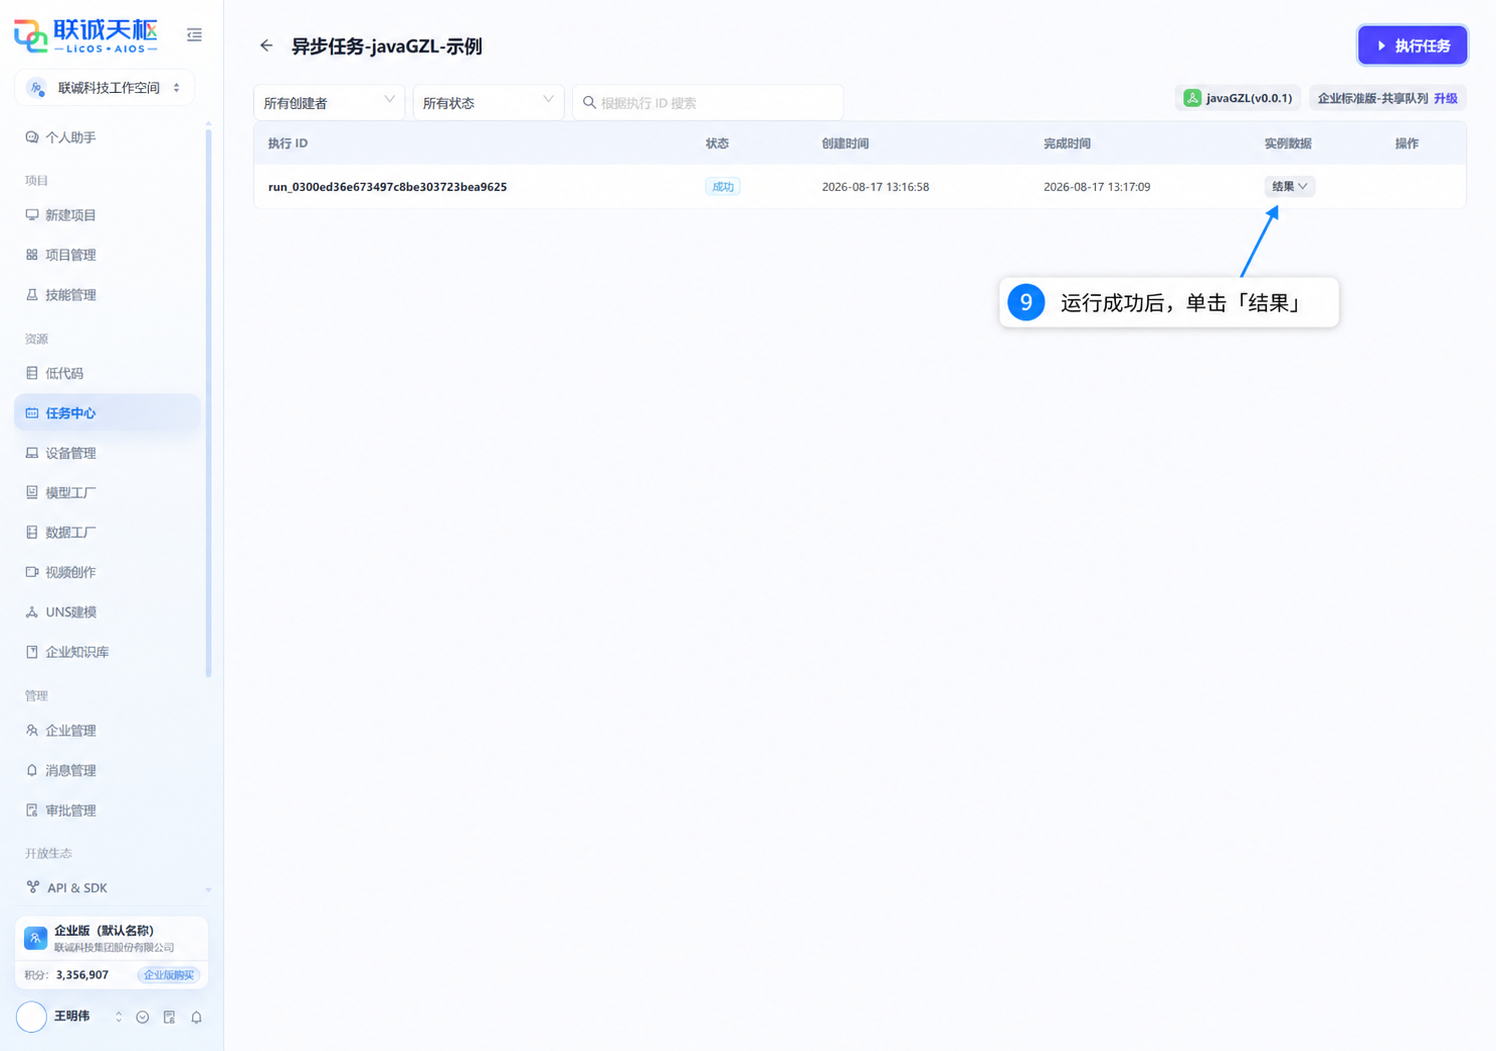Image resolution: width=1496 pixels, height=1051 pixels.
Task: Click the sidebar vertical scrollbar
Action: (208, 403)
